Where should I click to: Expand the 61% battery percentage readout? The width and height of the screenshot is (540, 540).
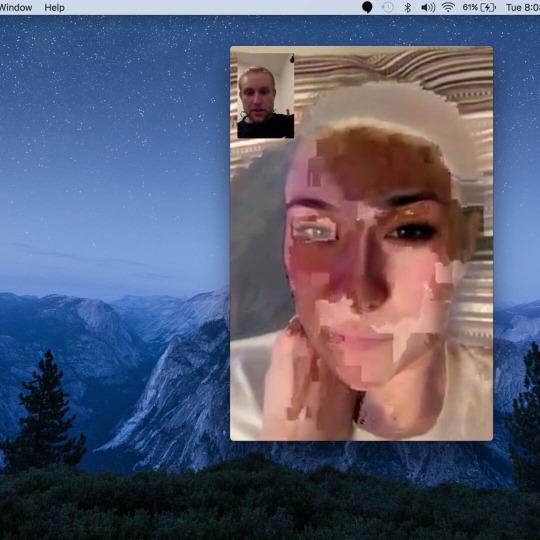click(x=470, y=7)
